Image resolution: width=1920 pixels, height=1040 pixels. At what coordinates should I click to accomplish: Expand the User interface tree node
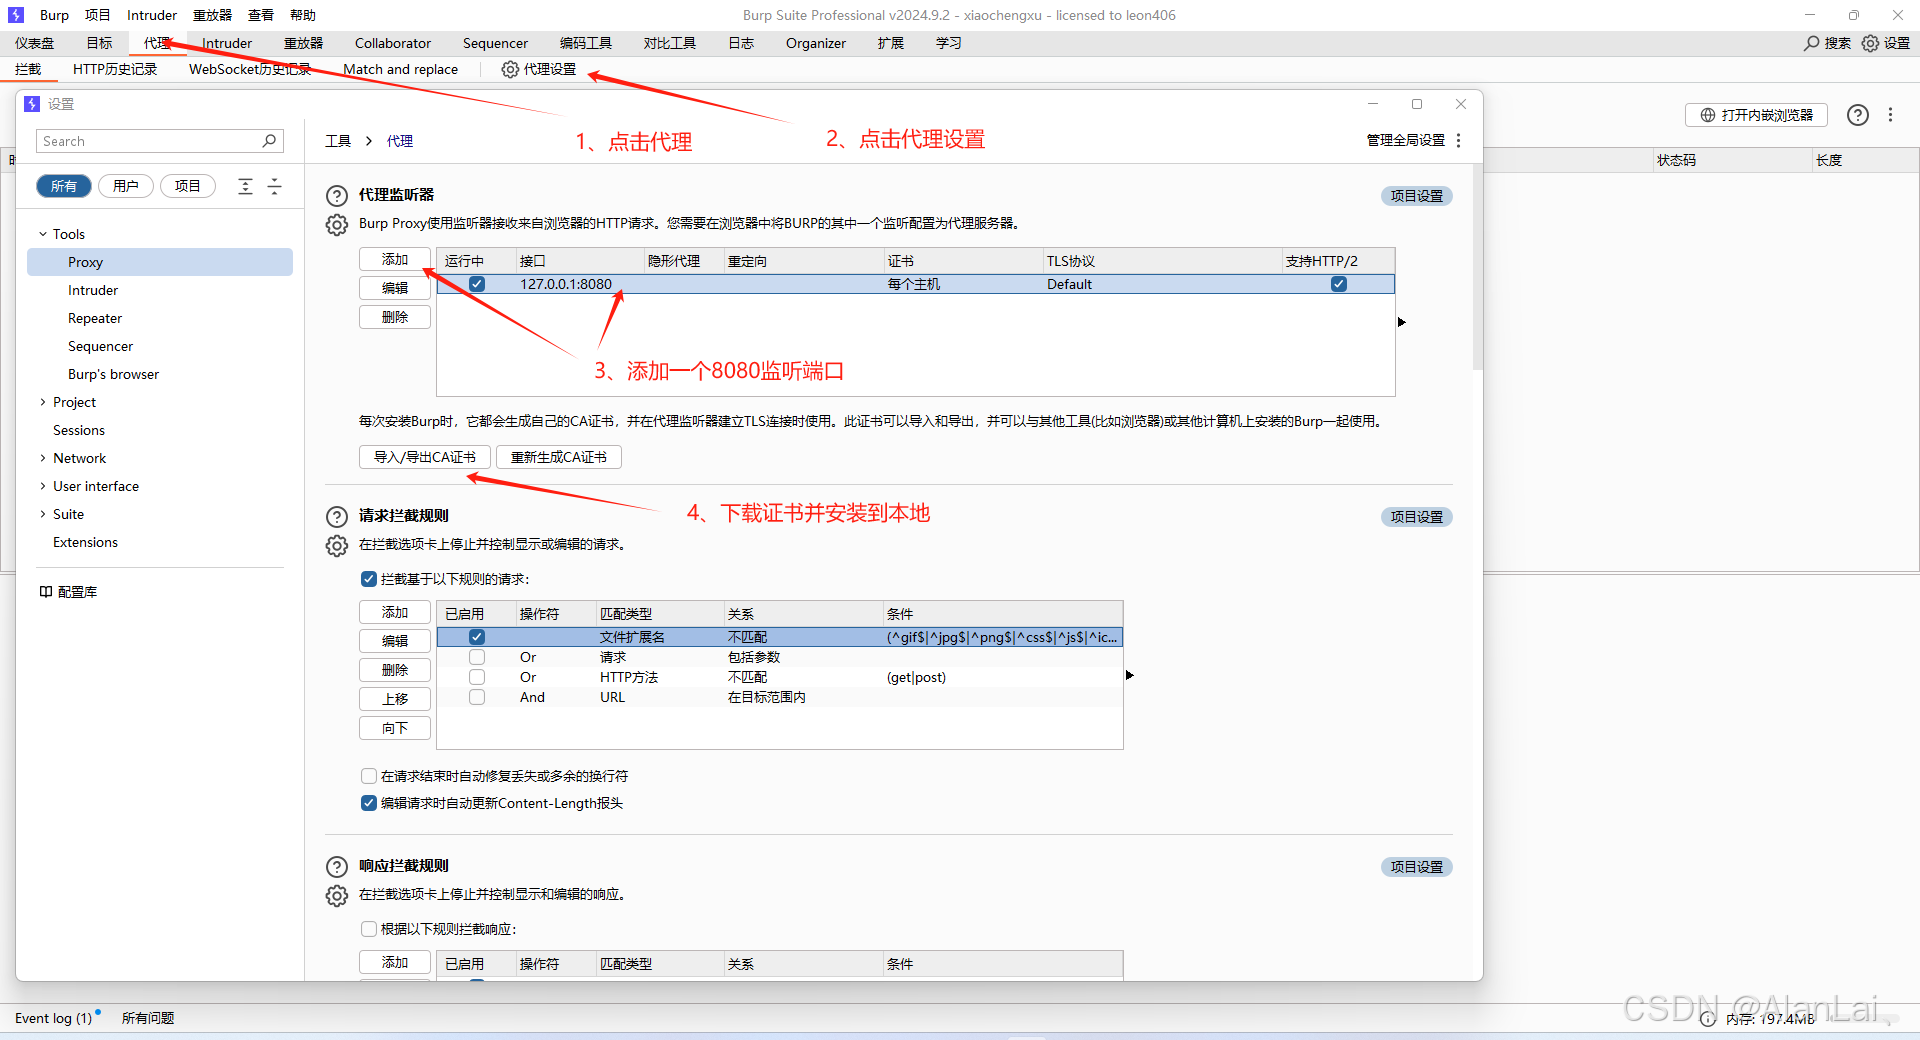point(43,486)
